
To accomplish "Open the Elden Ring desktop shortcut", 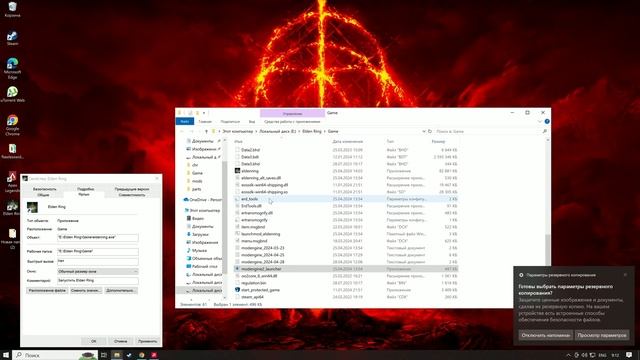I will [x=11, y=208].
